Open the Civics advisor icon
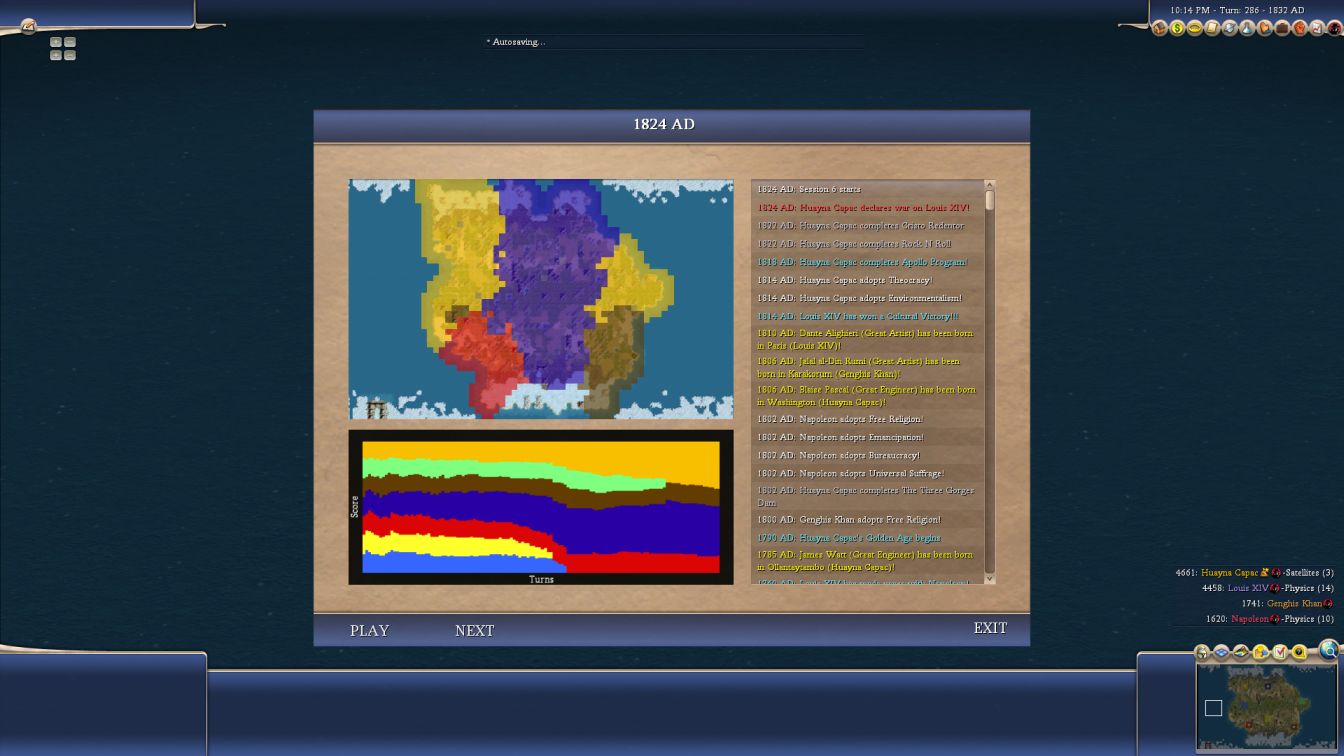Screen dimensions: 1344x756 coord(1195,28)
